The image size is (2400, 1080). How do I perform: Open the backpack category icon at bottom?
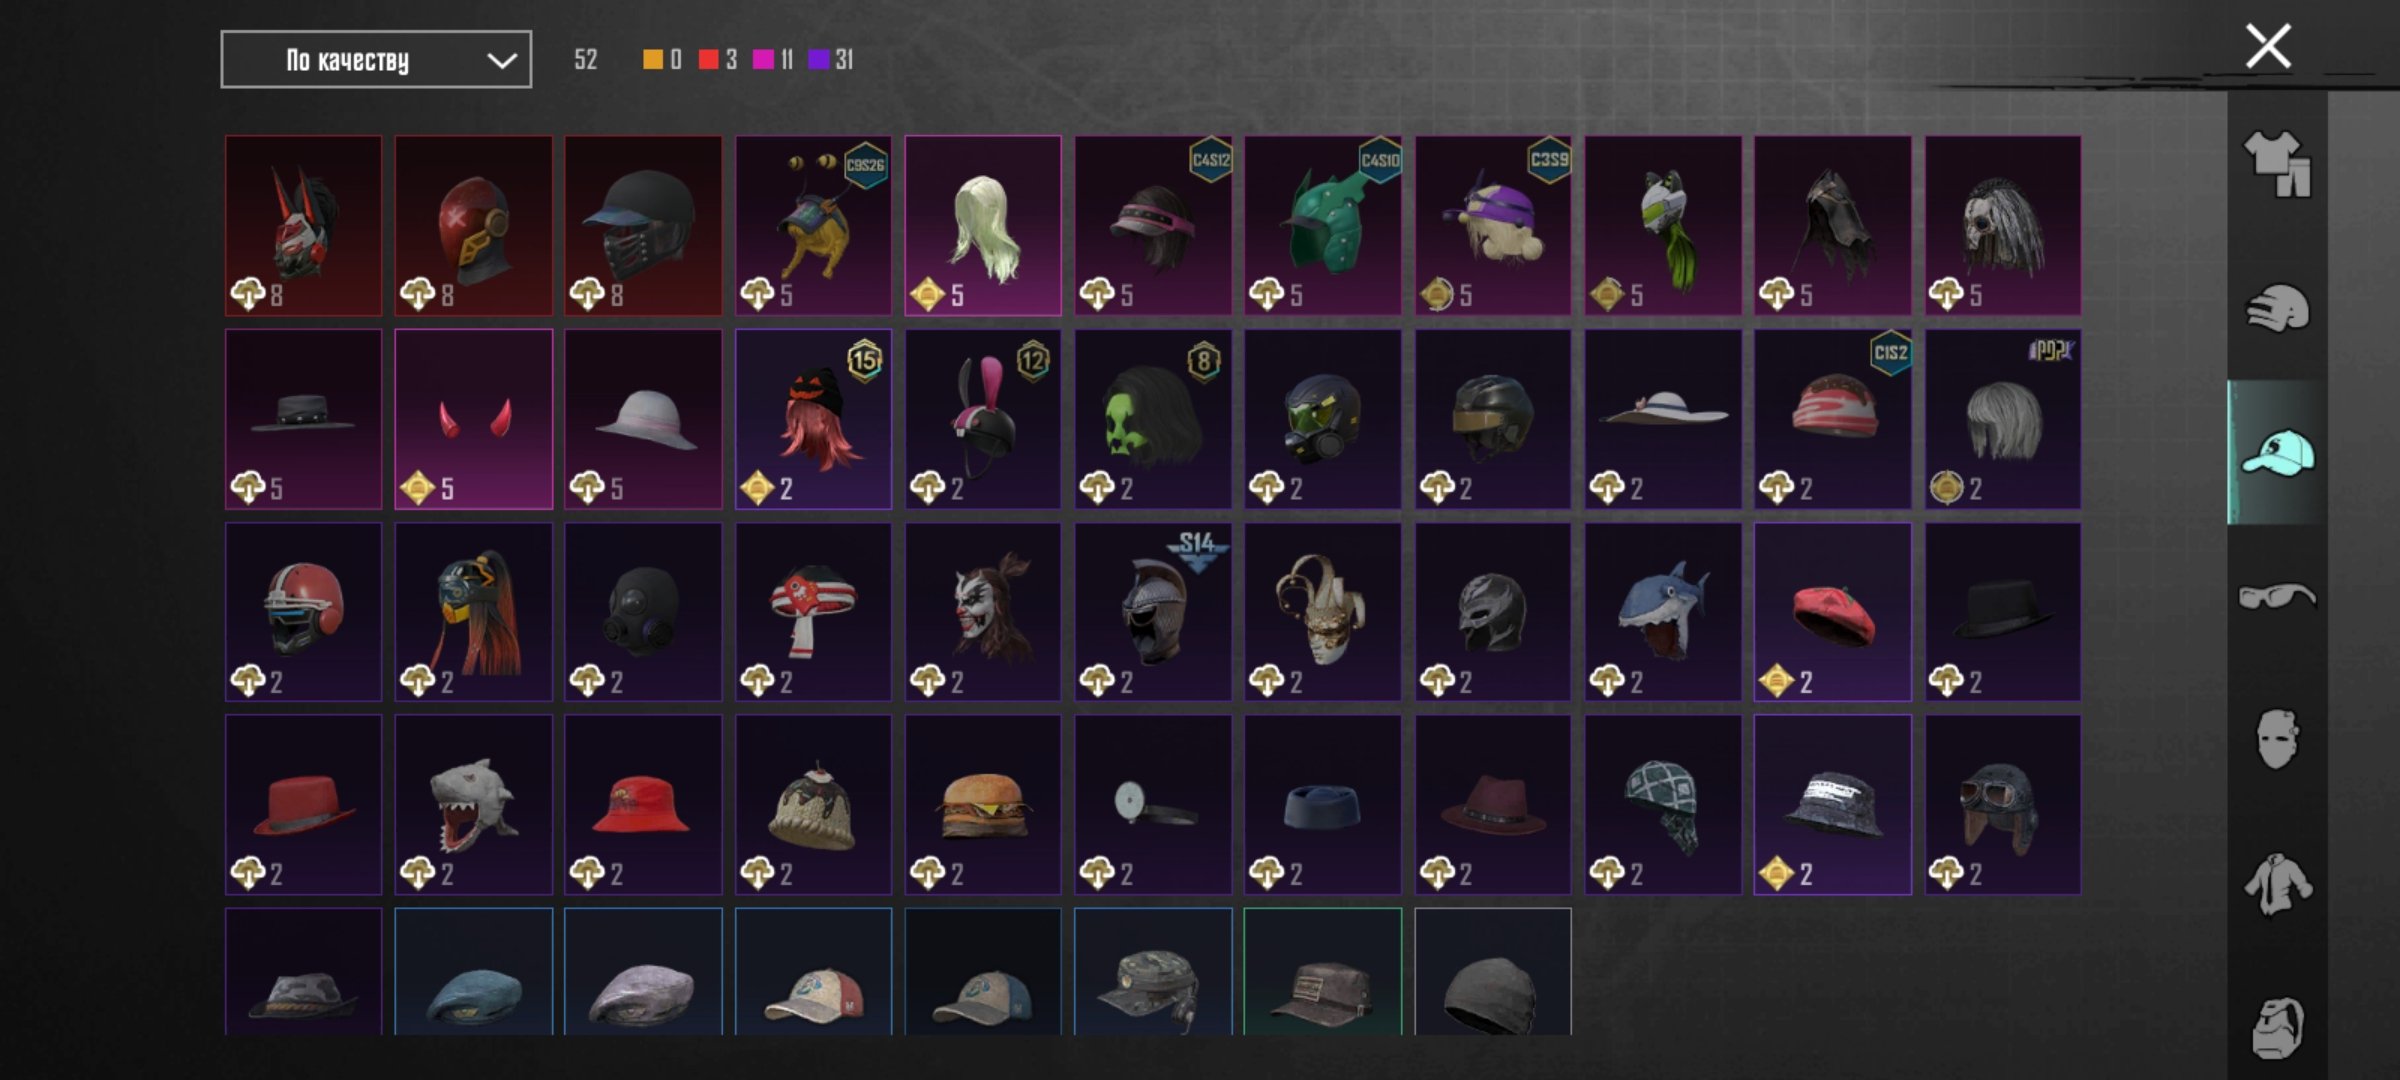click(2277, 1027)
